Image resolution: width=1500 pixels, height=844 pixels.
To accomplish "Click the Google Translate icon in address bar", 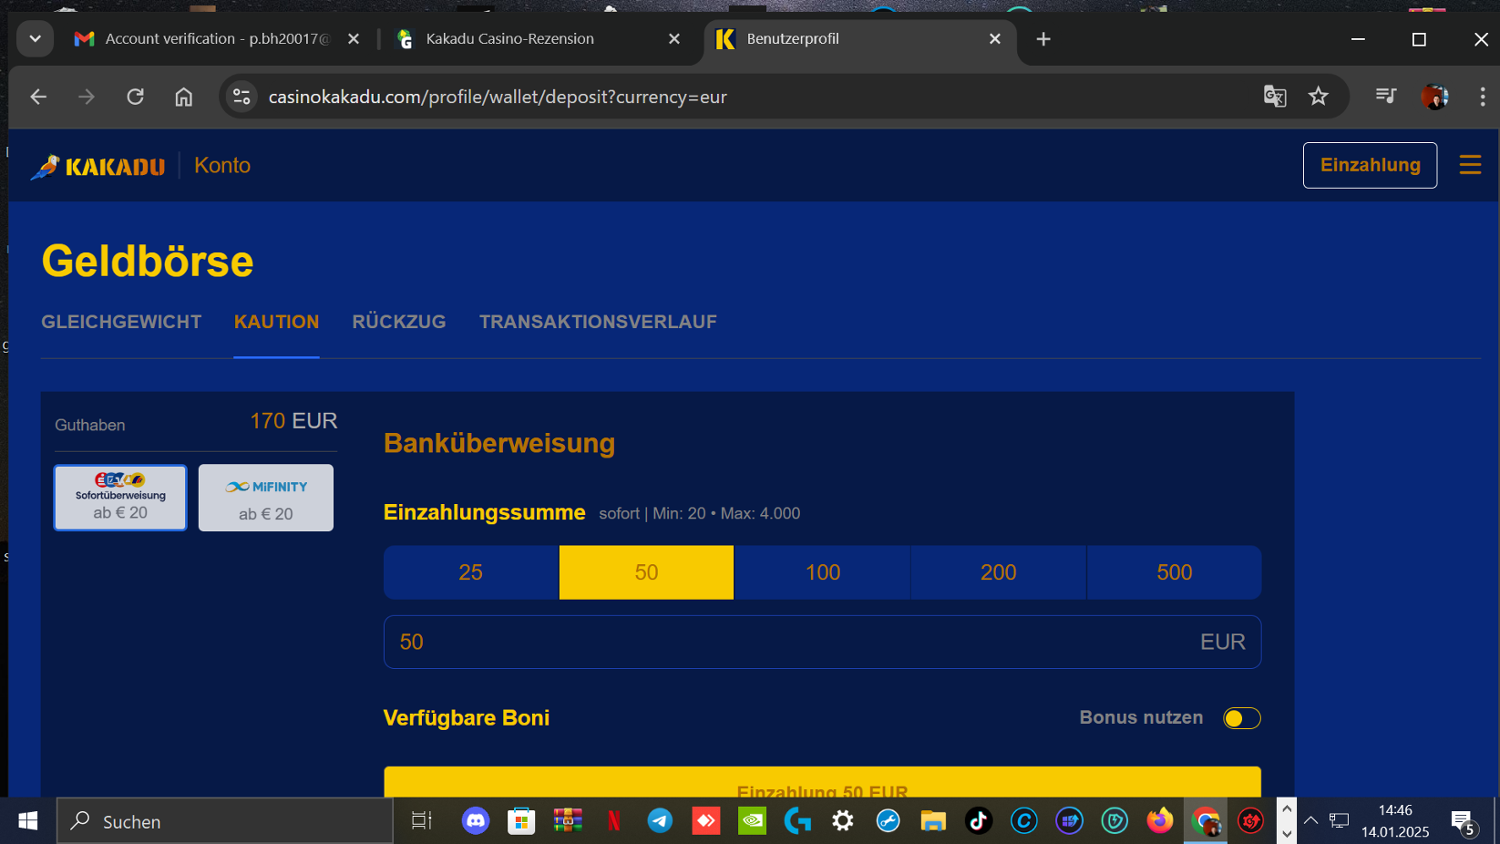I will 1274,97.
